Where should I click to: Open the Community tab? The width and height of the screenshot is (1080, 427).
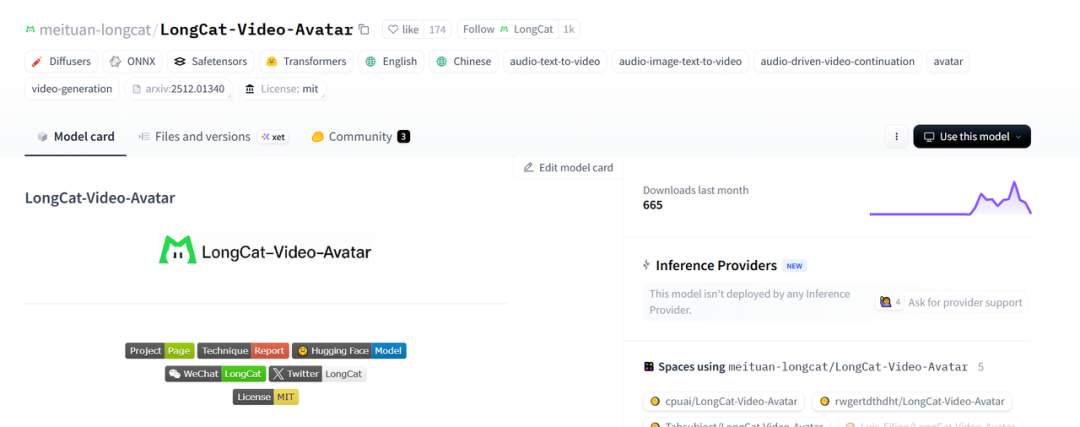[x=349, y=137]
